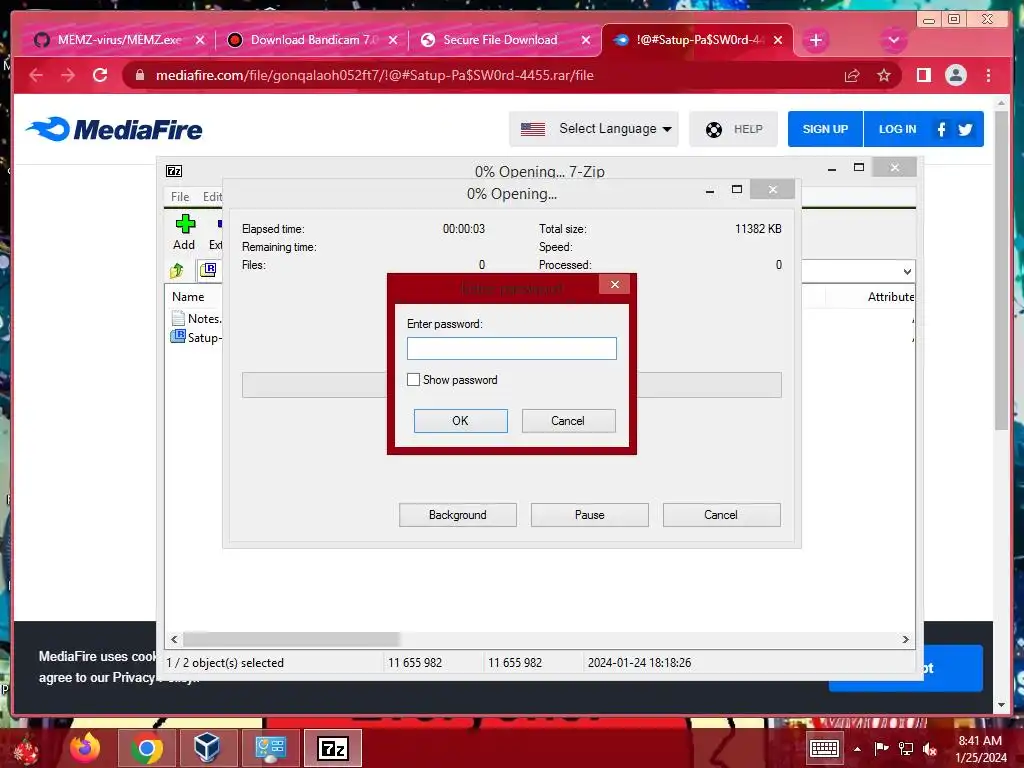Close the Download Bandicam tab

click(392, 40)
